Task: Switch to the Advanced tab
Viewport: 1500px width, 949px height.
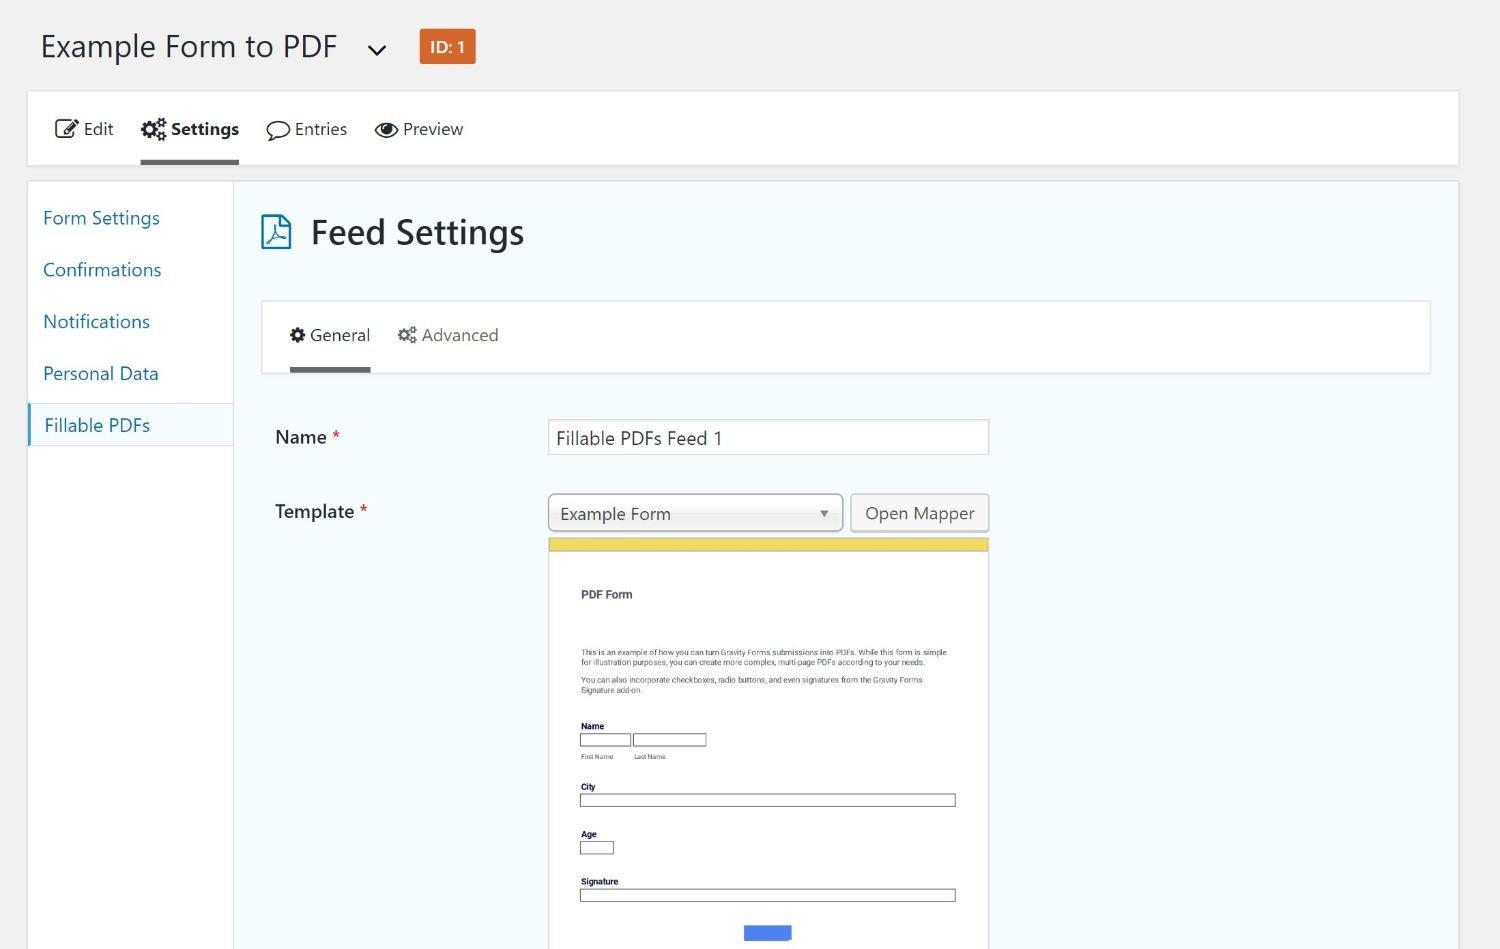Action: (x=460, y=335)
